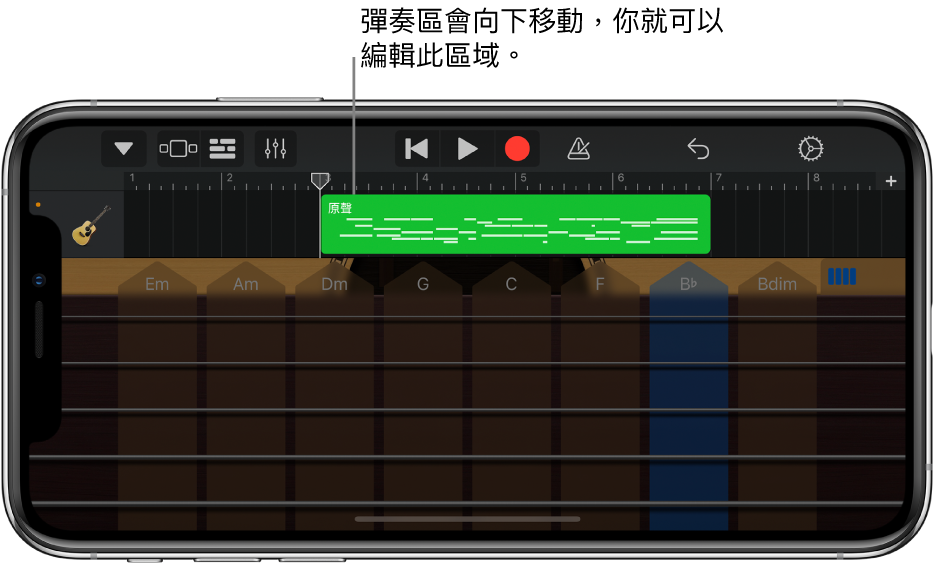This screenshot has height=564, width=936.
Task: Add song section with plus button
Action: [891, 181]
